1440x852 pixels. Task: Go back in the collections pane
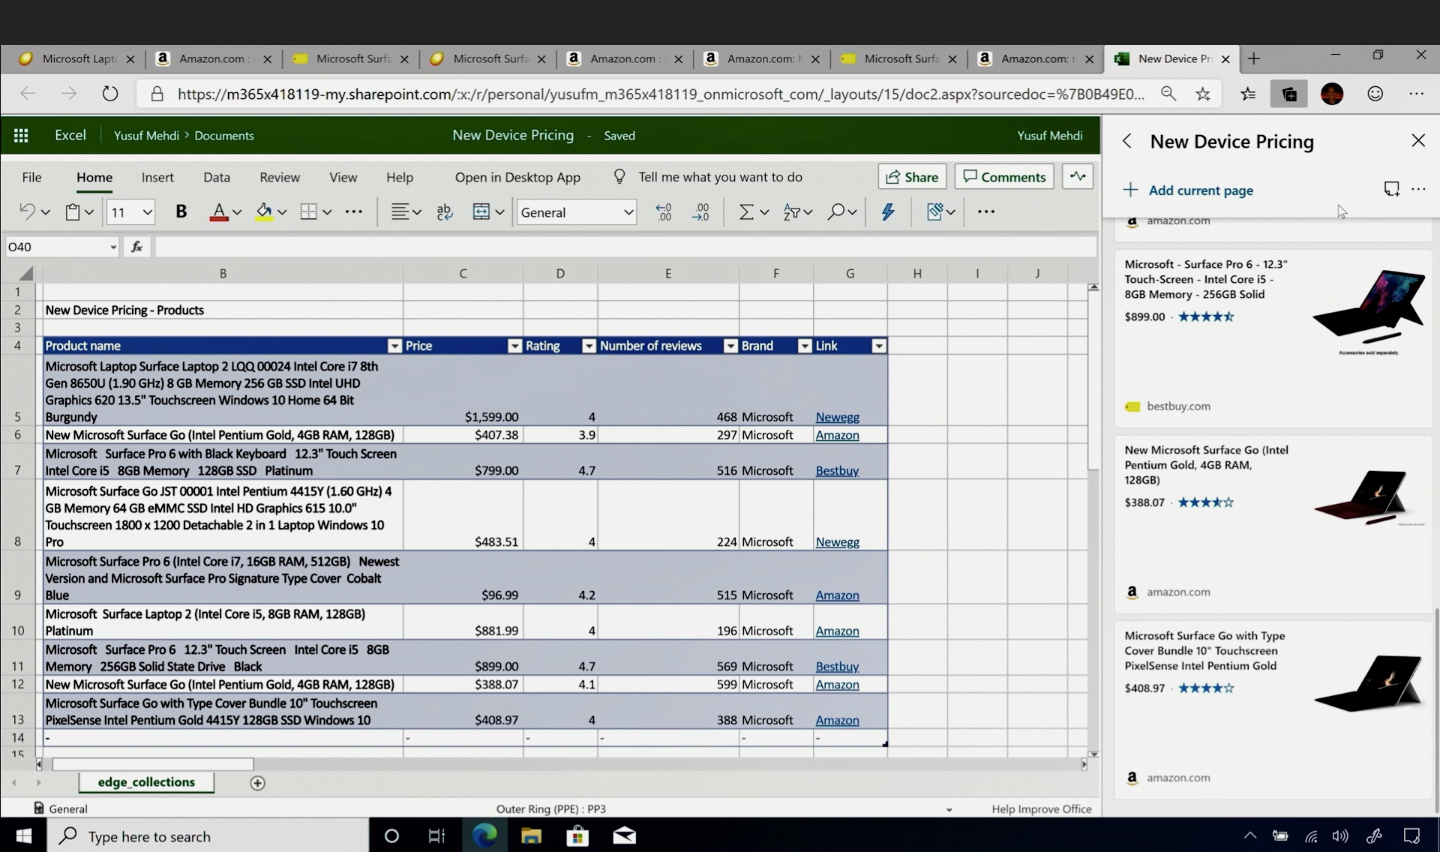[1127, 141]
